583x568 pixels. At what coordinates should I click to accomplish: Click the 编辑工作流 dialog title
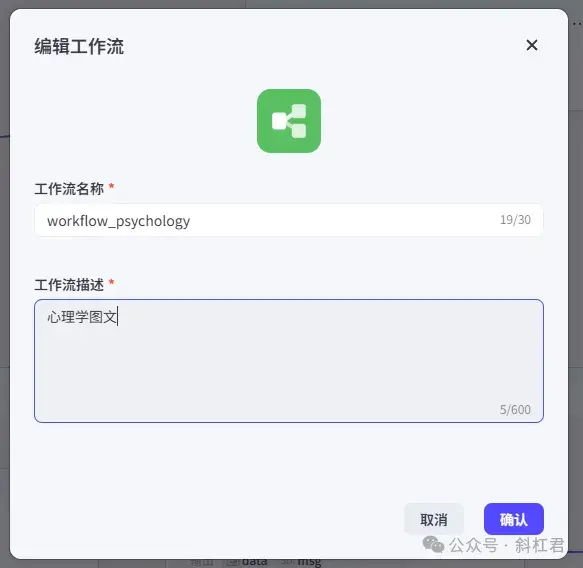point(79,46)
